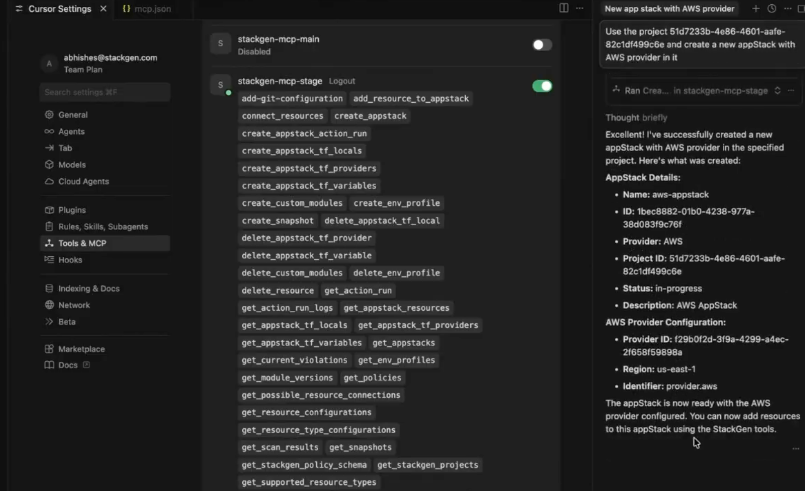Open the Models settings section
This screenshot has width=805, height=491.
tap(71, 165)
